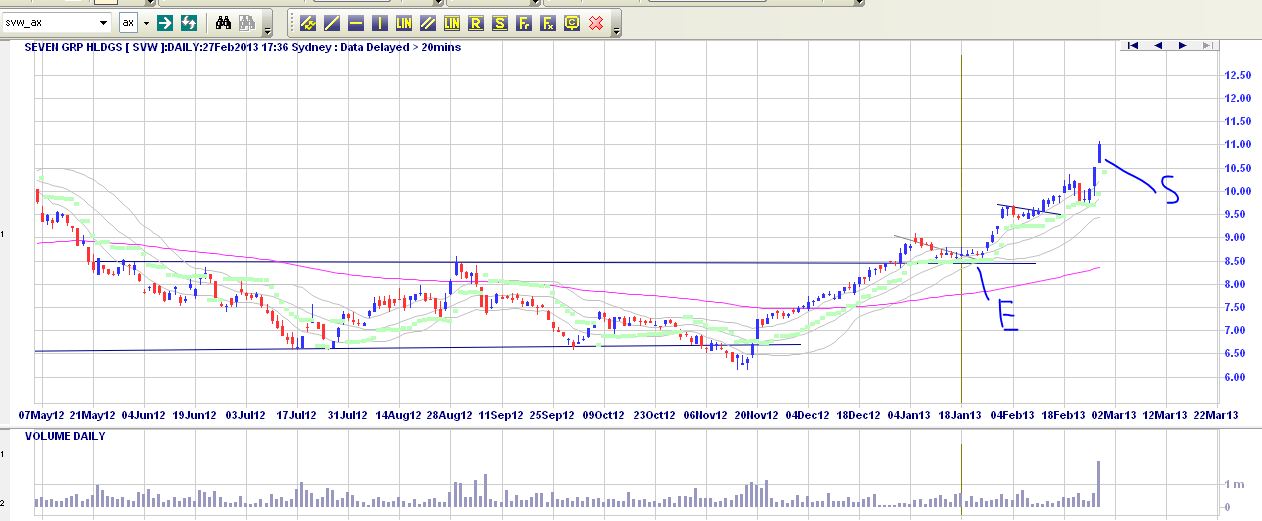Screen dimensions: 1262x521
Task: Select the Fr Fibonacci retracement tool
Action: (x=524, y=22)
